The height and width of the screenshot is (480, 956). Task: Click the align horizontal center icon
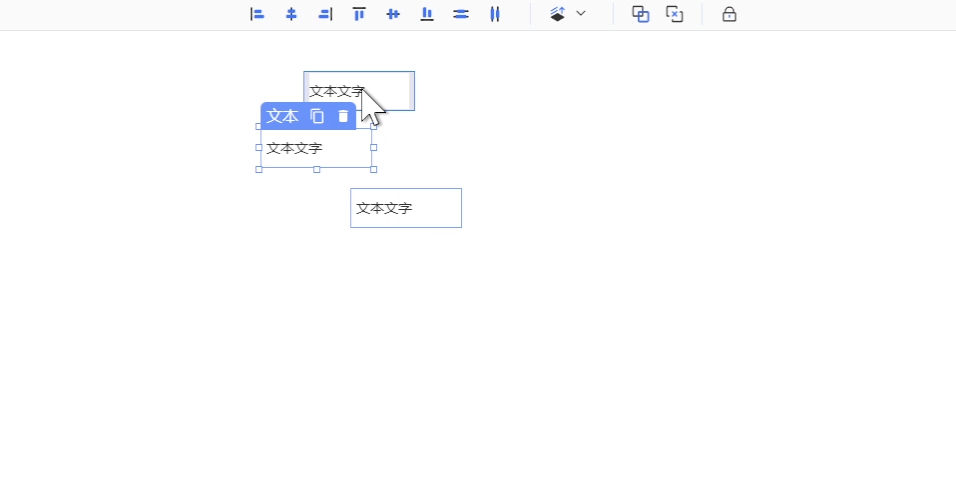(x=291, y=14)
